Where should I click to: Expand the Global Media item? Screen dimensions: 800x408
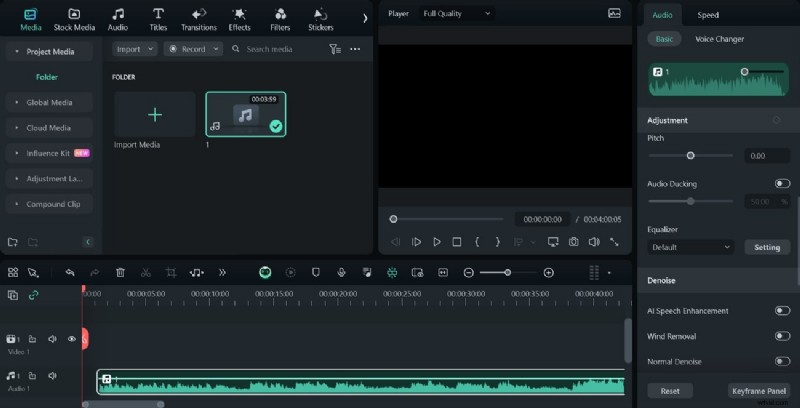(49, 103)
